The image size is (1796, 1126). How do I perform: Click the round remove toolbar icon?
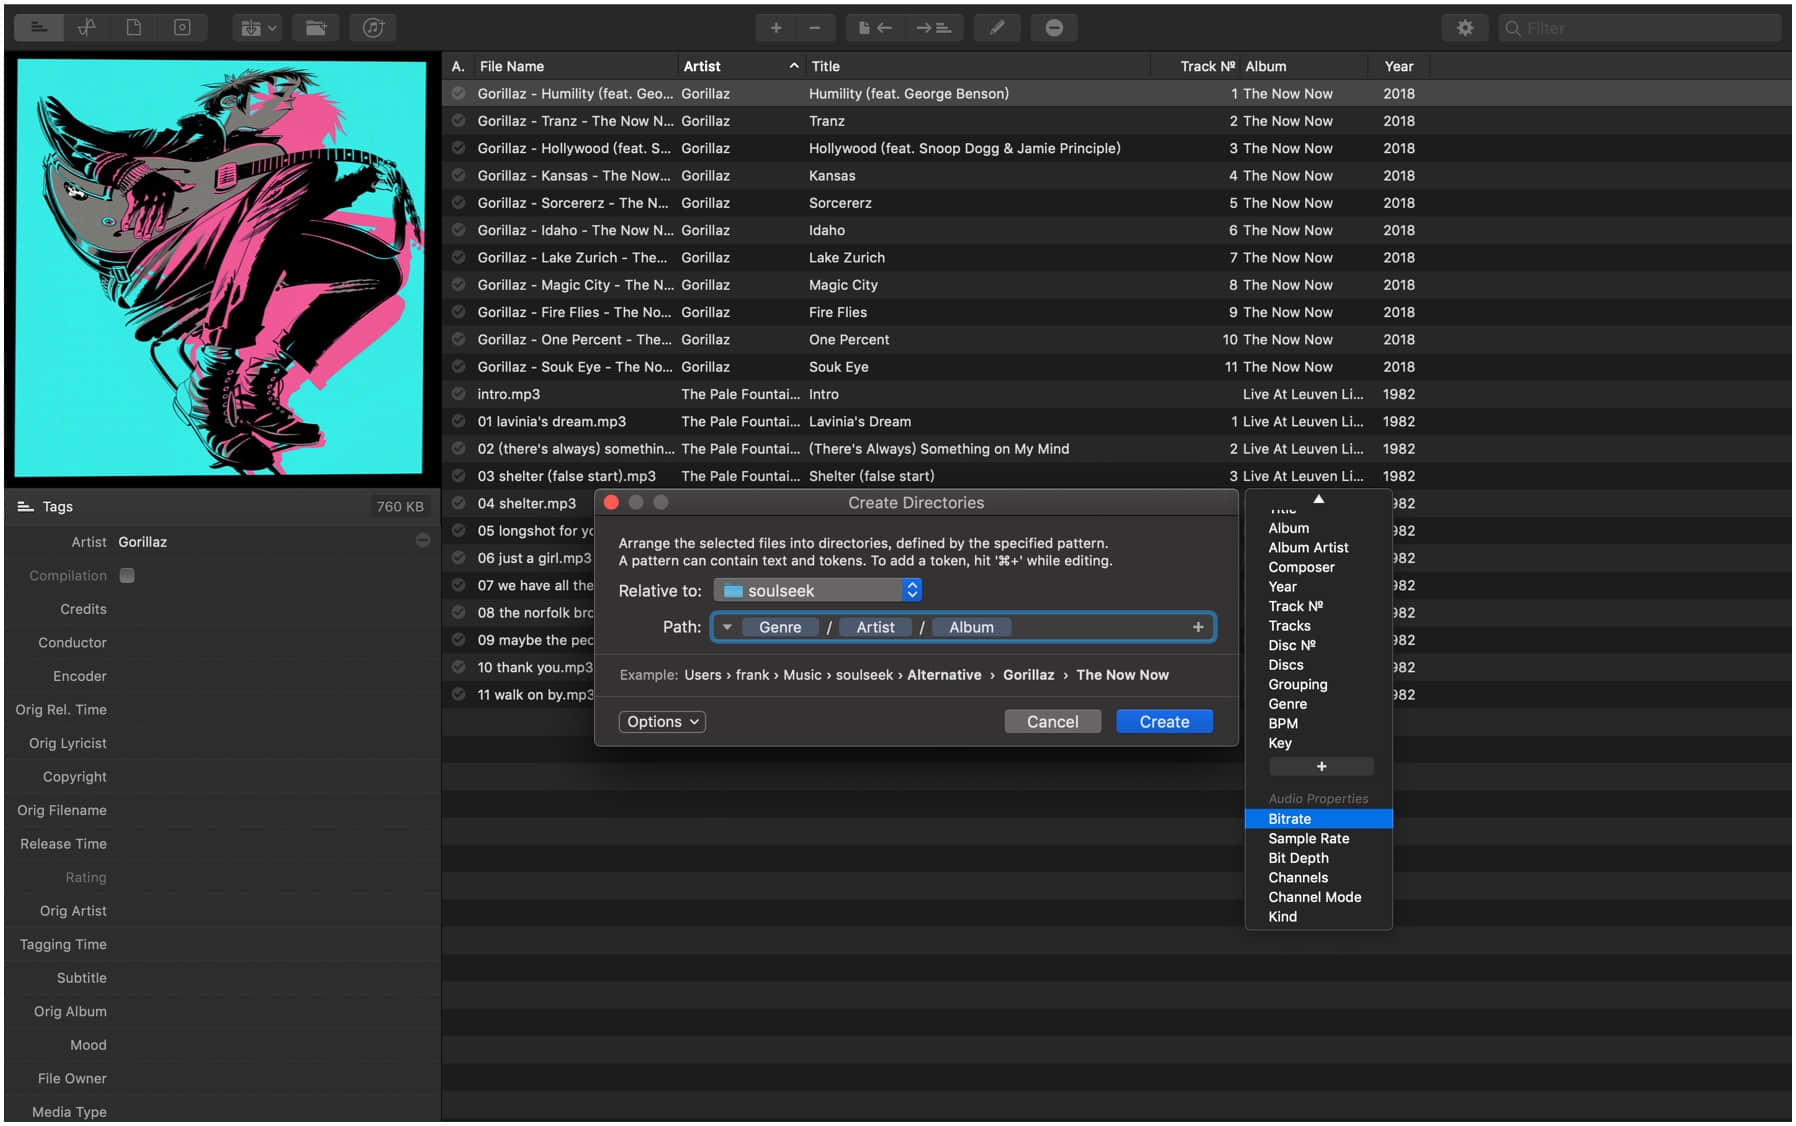click(x=1054, y=28)
